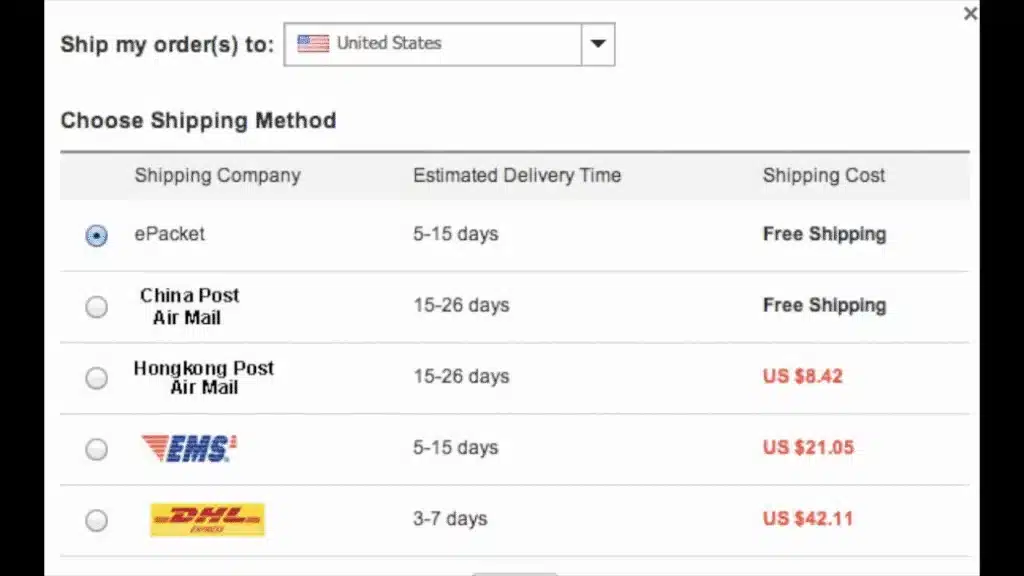Image resolution: width=1024 pixels, height=576 pixels.
Task: Close the shipping method dialog
Action: (969, 14)
